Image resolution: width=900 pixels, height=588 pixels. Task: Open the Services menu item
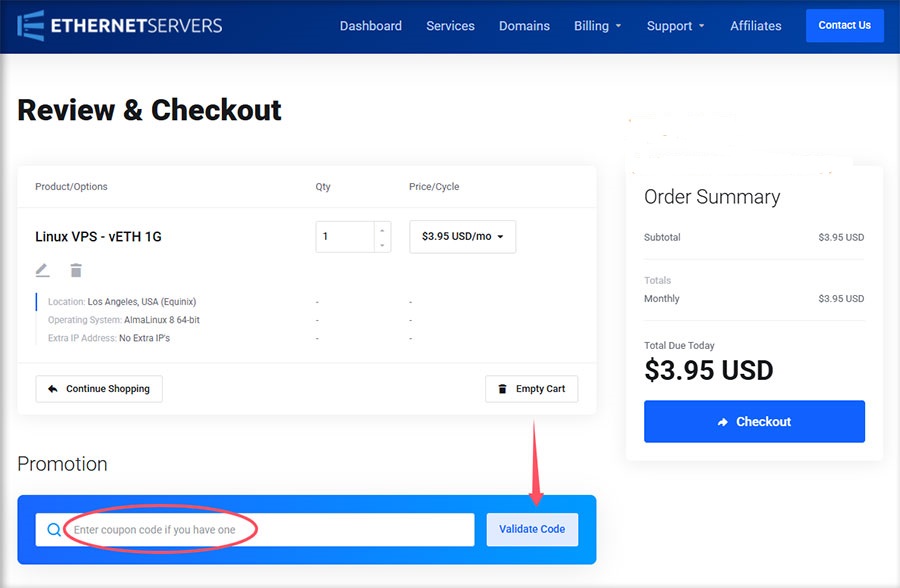click(x=450, y=26)
